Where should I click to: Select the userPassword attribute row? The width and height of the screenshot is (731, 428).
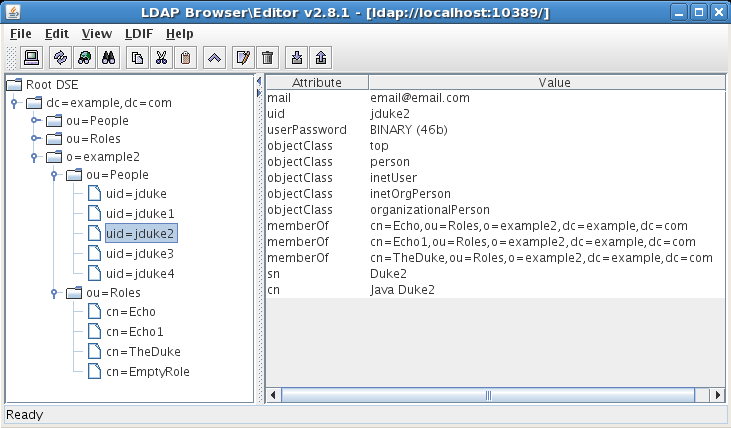[x=307, y=130]
